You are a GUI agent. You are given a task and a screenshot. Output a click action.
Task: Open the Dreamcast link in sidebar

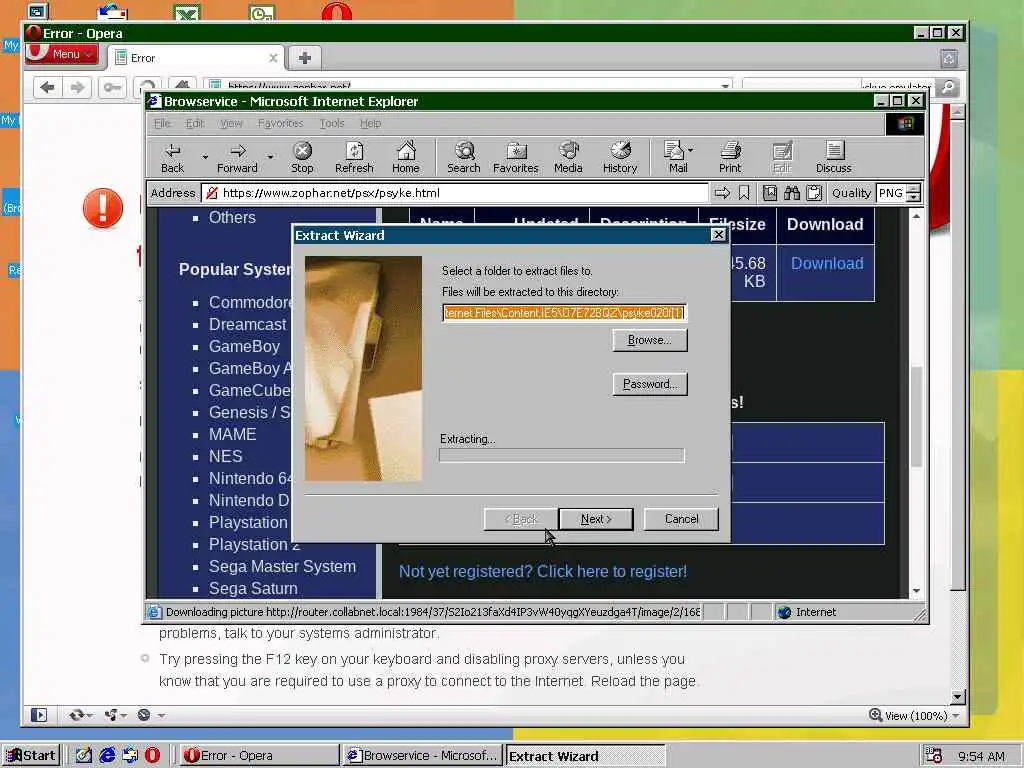(248, 325)
